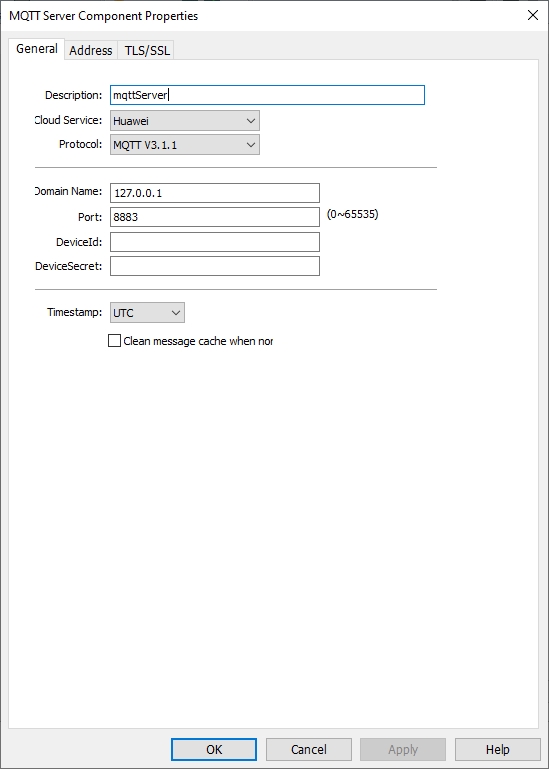Image resolution: width=549 pixels, height=769 pixels.
Task: Open the Protocol MQTT V3.1.1 dropdown
Action: [184, 145]
